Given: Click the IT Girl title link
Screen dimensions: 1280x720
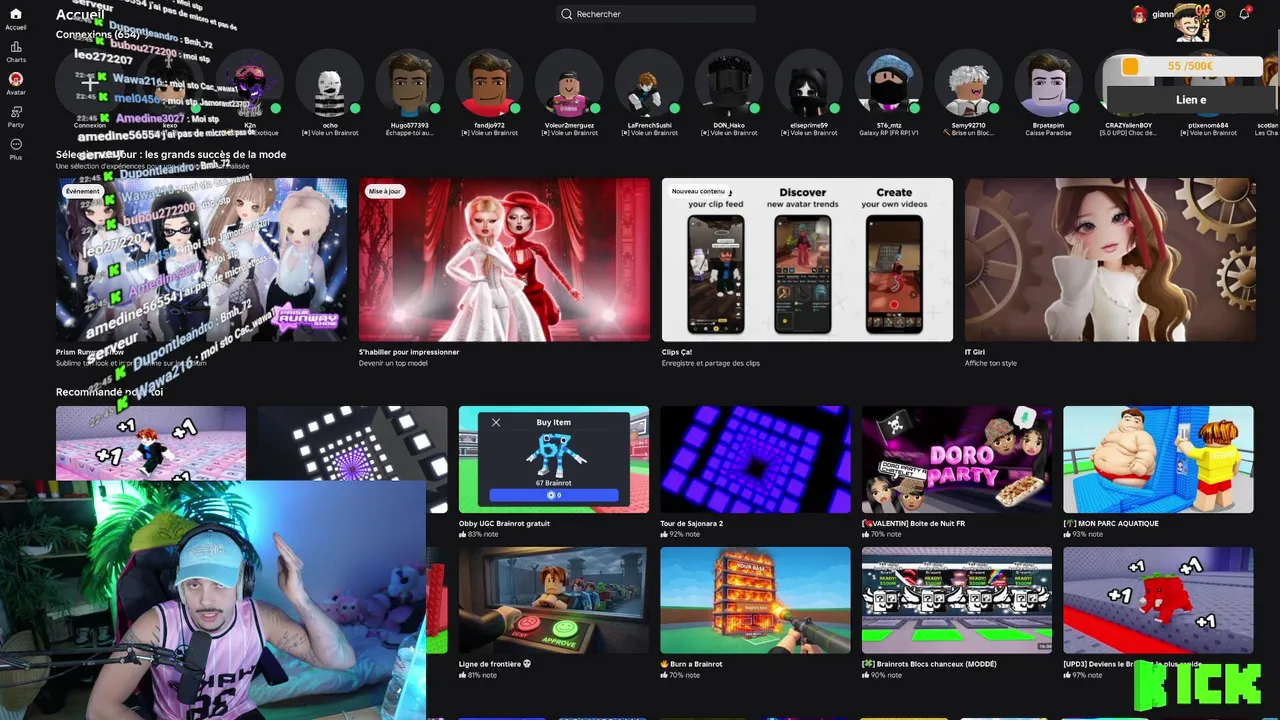Looking at the screenshot, I should click(975, 352).
